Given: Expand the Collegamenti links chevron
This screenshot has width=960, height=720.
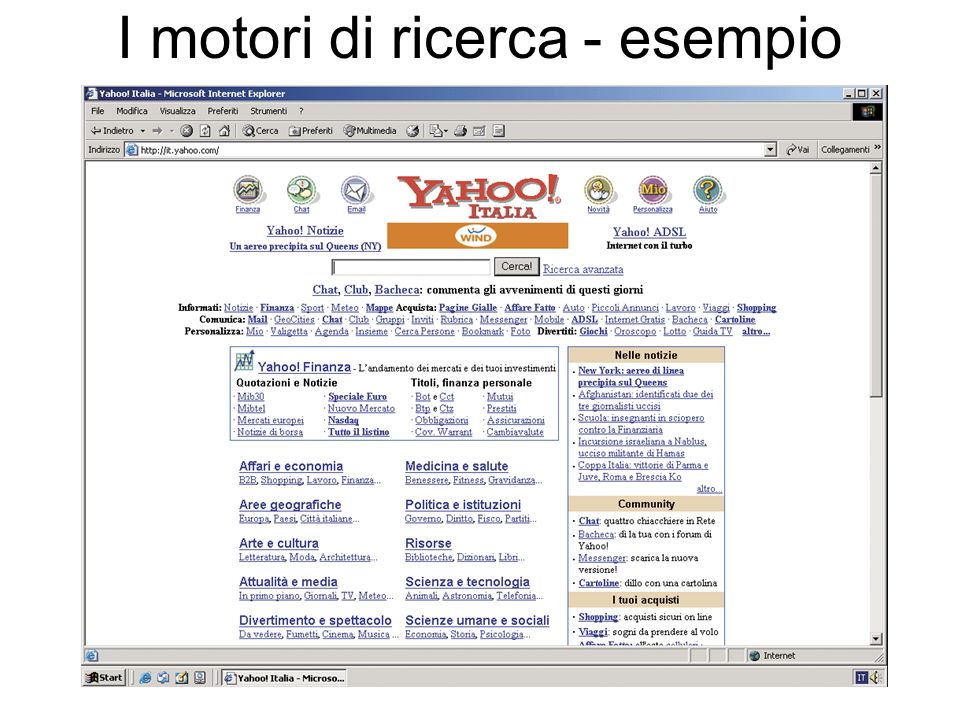Looking at the screenshot, I should 877,148.
